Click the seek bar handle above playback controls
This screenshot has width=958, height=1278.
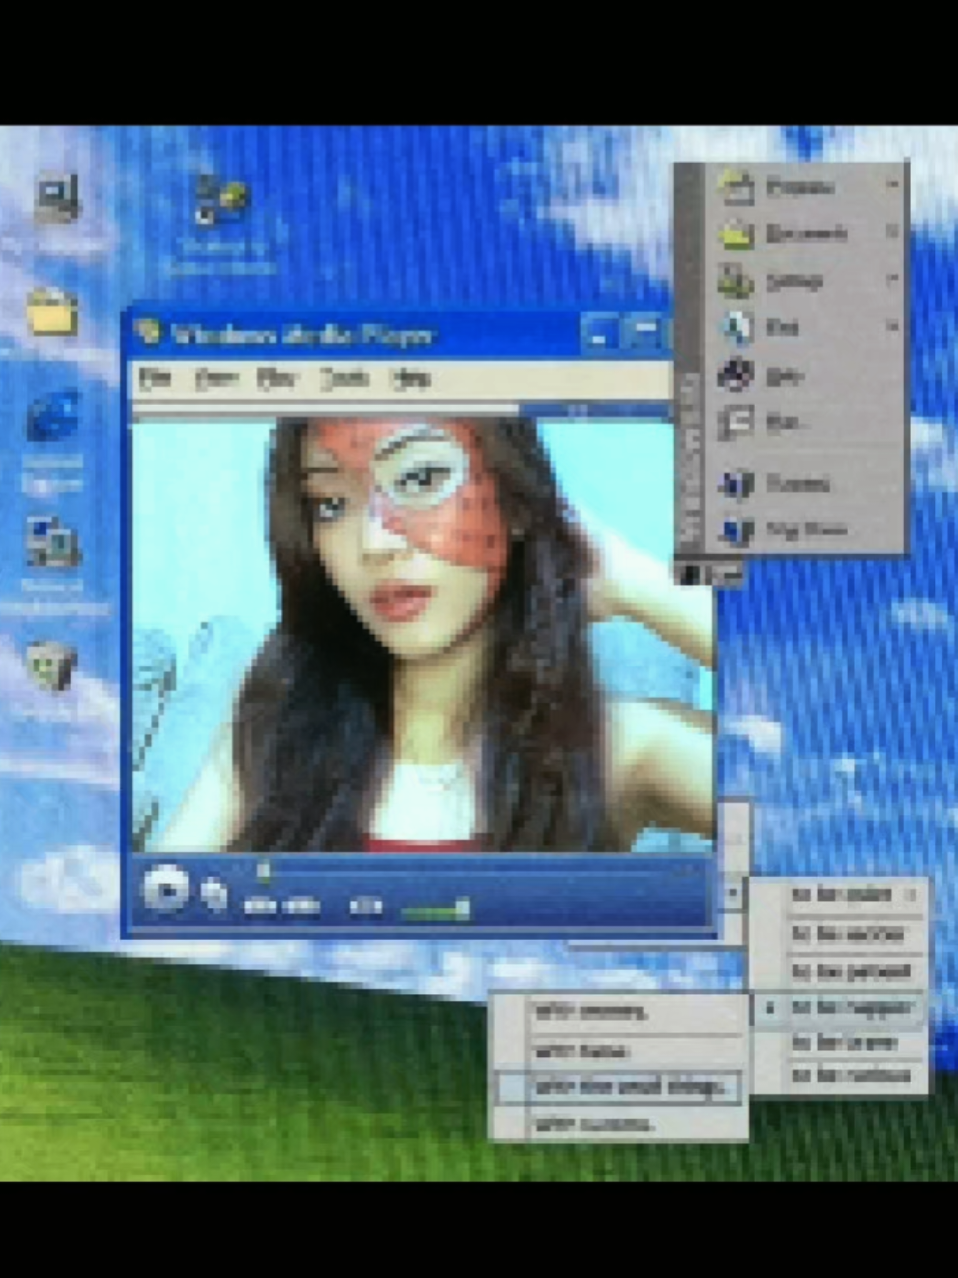(264, 871)
